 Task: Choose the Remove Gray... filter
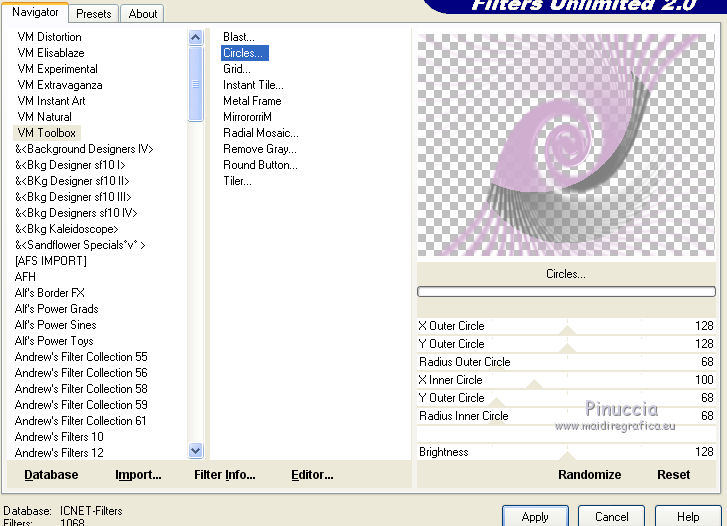click(x=260, y=149)
